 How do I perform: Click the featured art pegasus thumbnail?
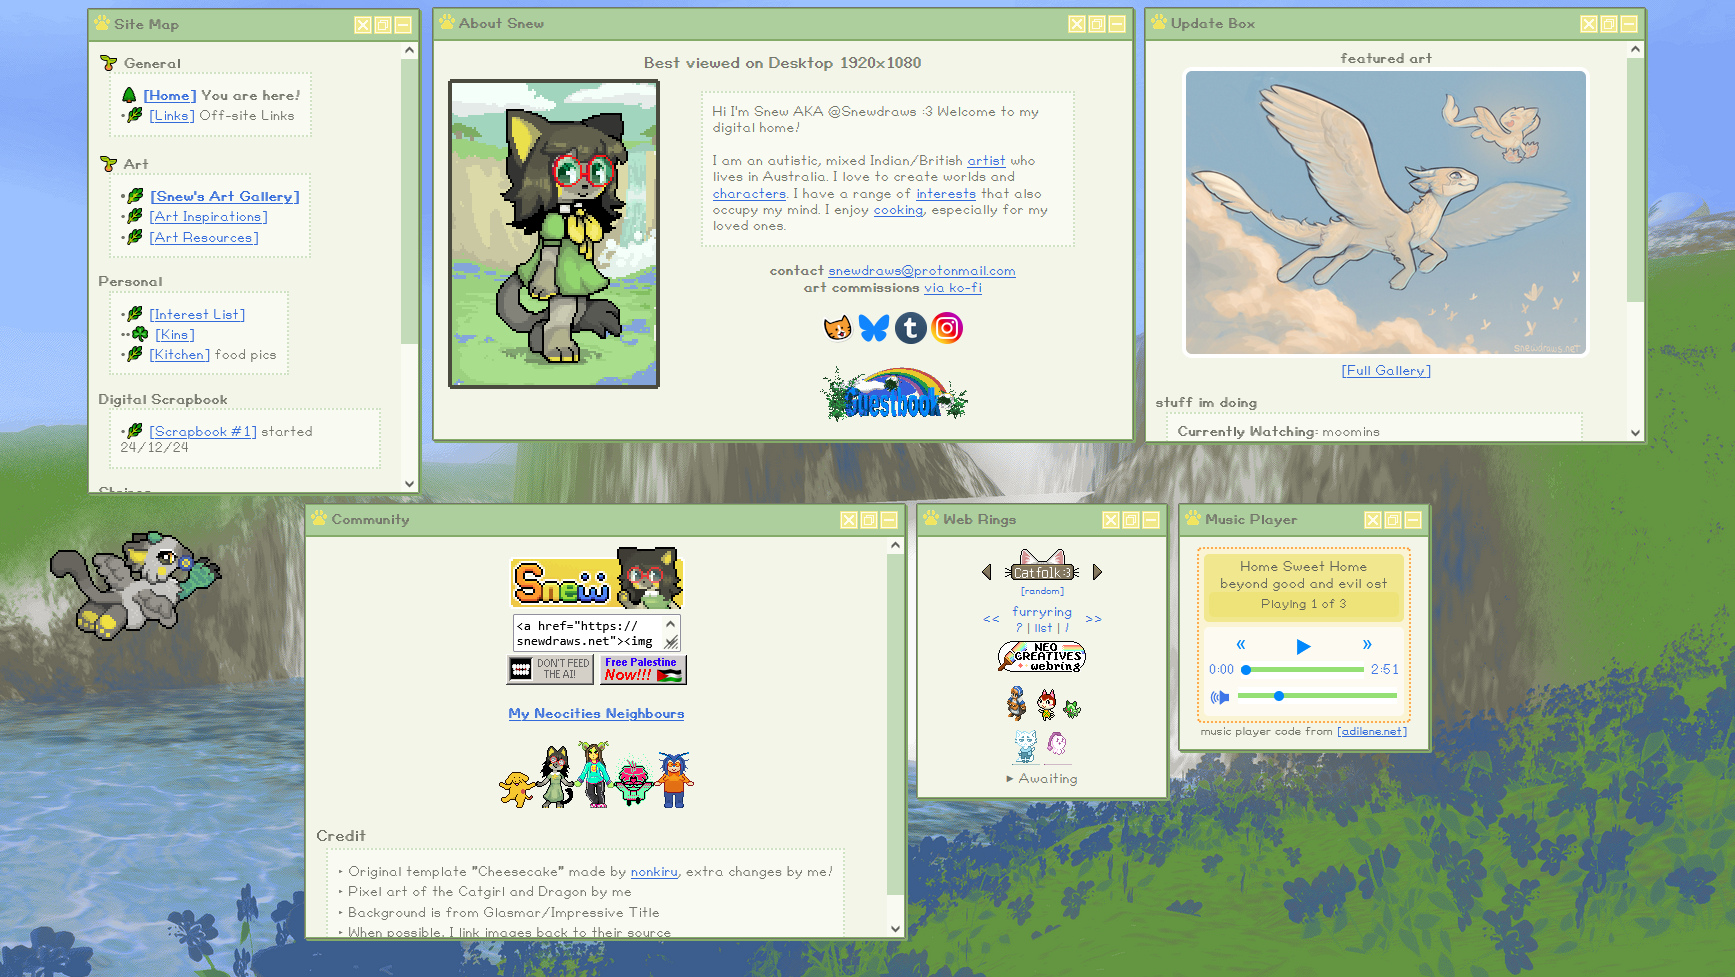[x=1385, y=212]
